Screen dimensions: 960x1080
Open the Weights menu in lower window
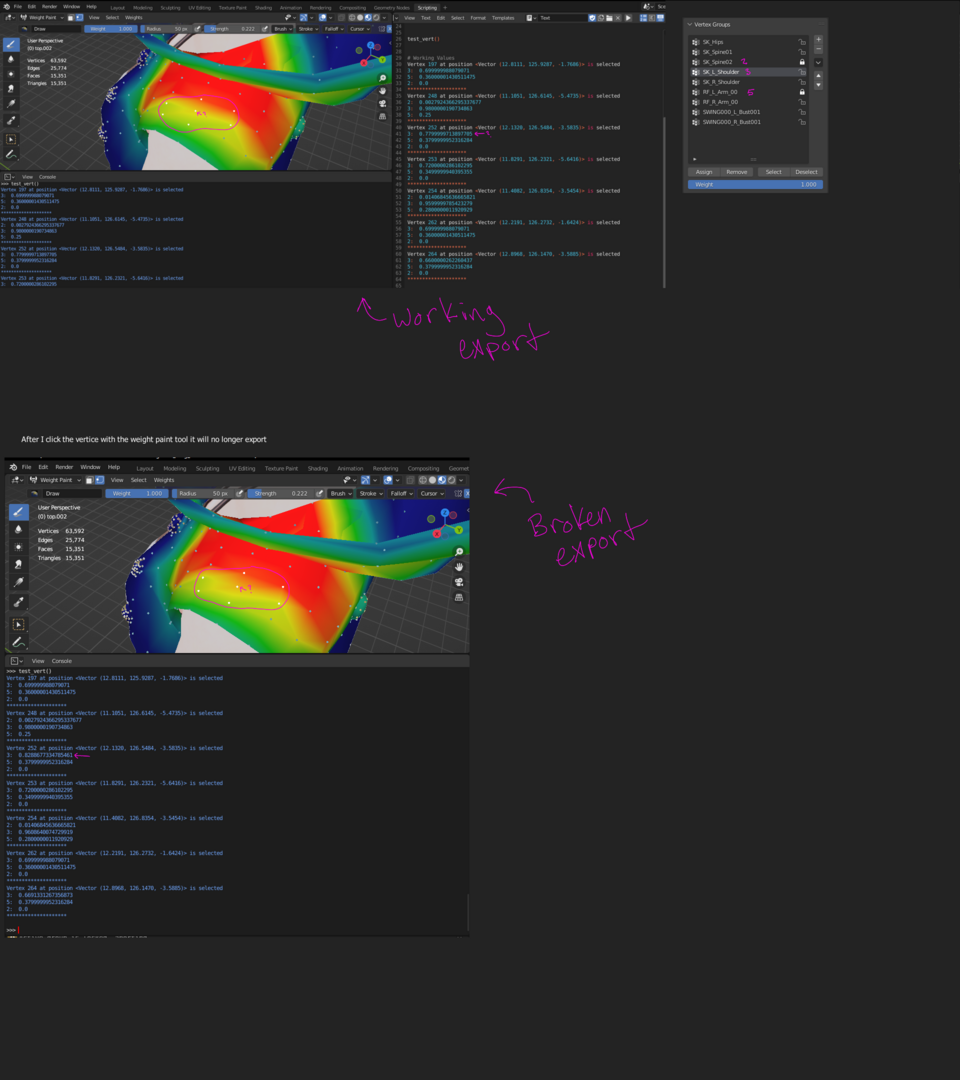[164, 480]
